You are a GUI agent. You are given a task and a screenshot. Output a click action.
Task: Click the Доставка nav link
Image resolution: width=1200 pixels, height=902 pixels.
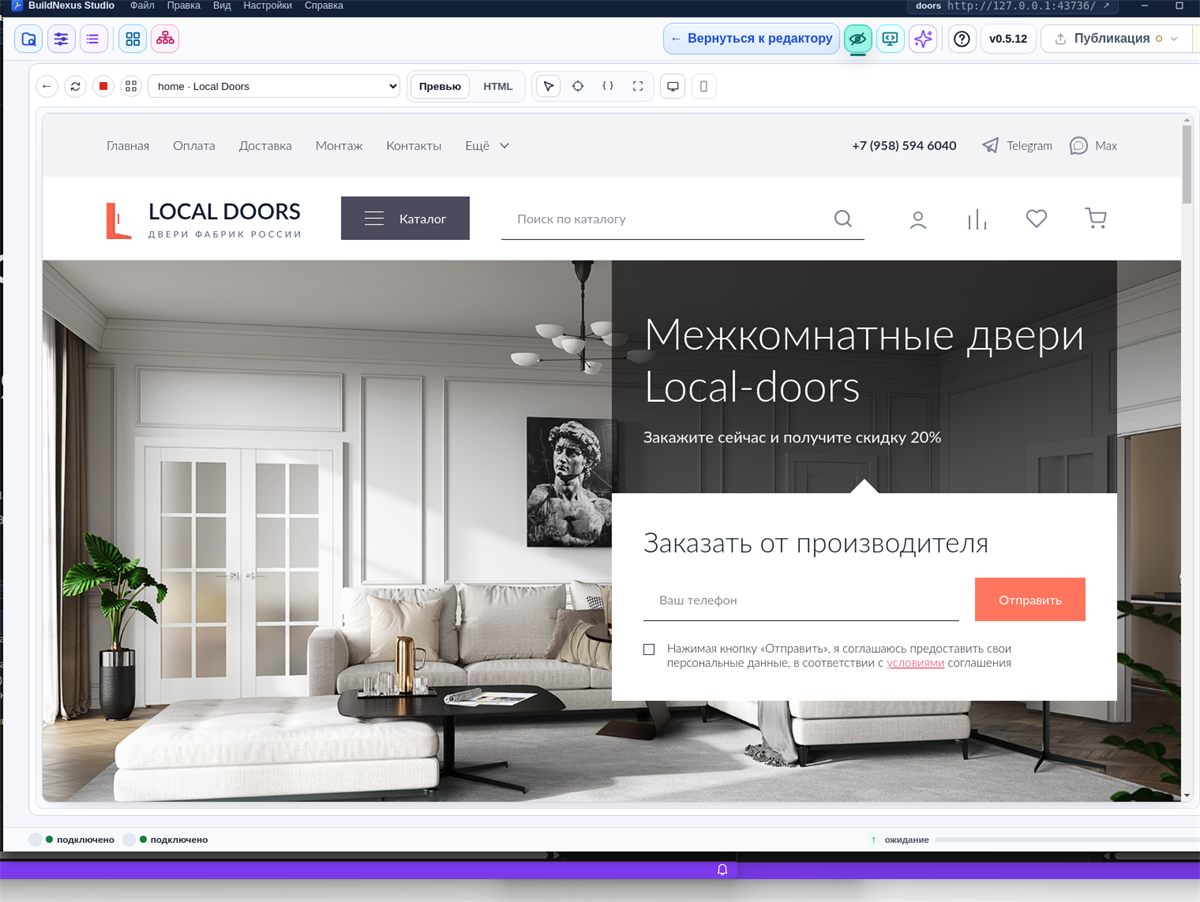click(265, 146)
